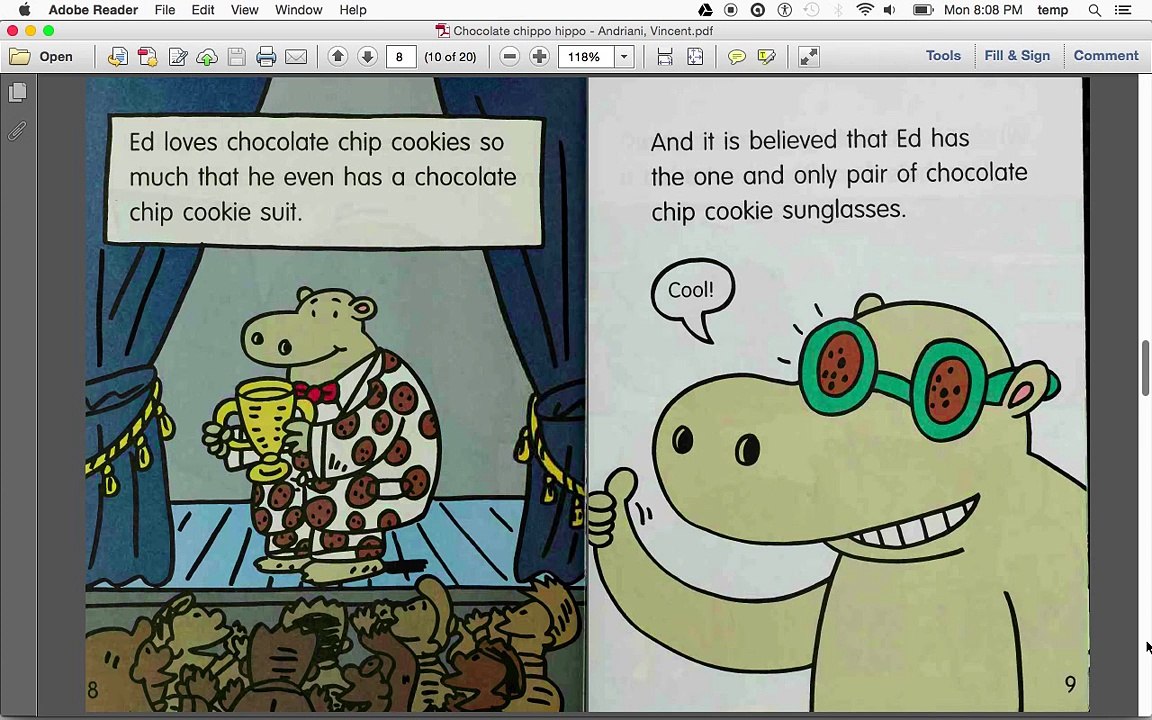Open a file with the Open button
The image size is (1152, 720).
click(41, 57)
